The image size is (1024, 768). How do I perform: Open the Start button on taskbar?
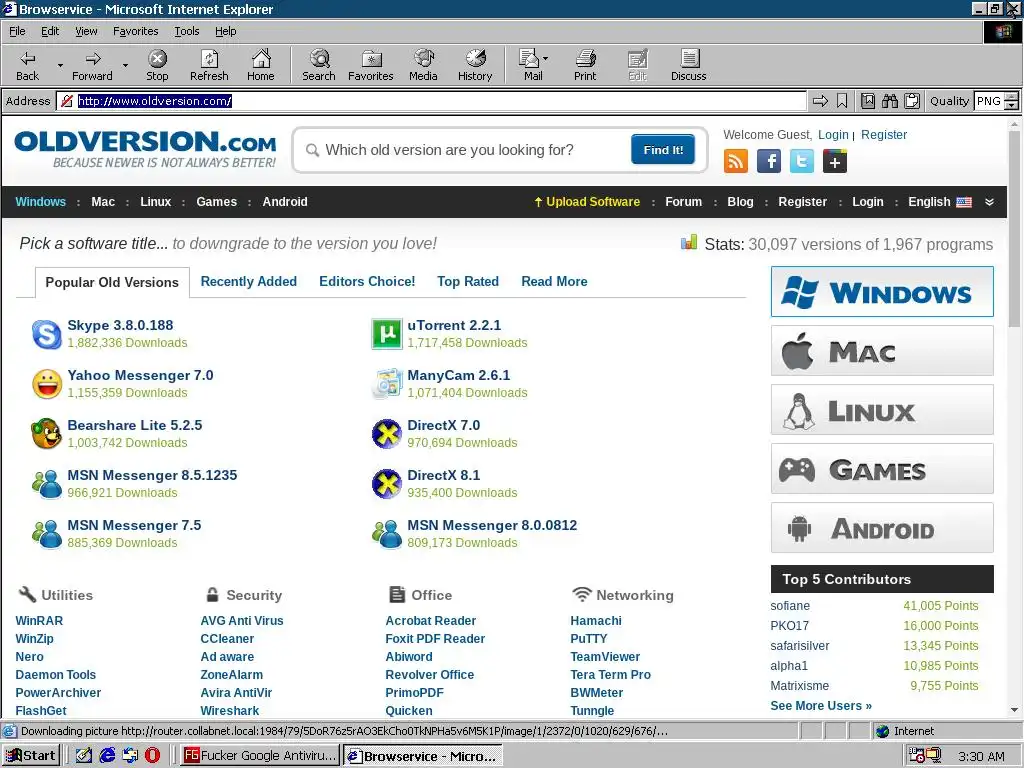point(31,756)
